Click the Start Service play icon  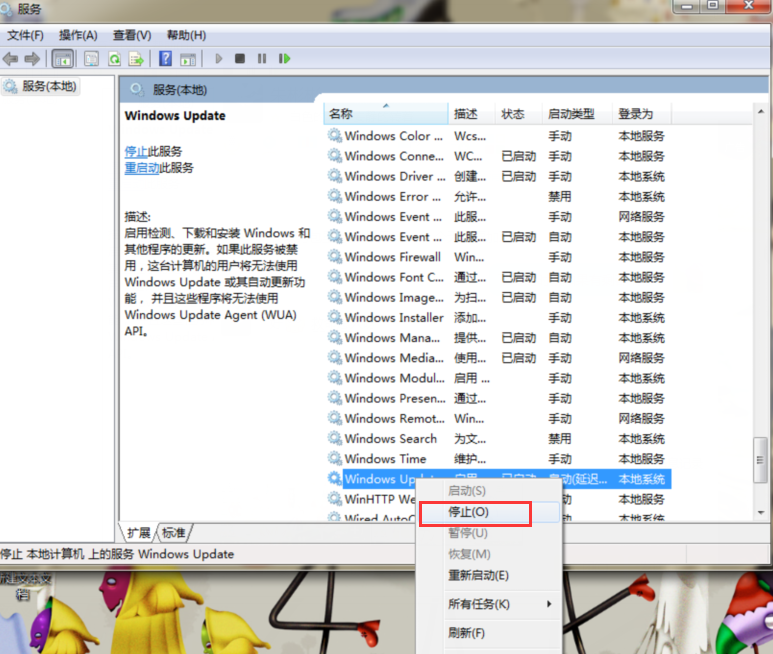pyautogui.click(x=218, y=59)
